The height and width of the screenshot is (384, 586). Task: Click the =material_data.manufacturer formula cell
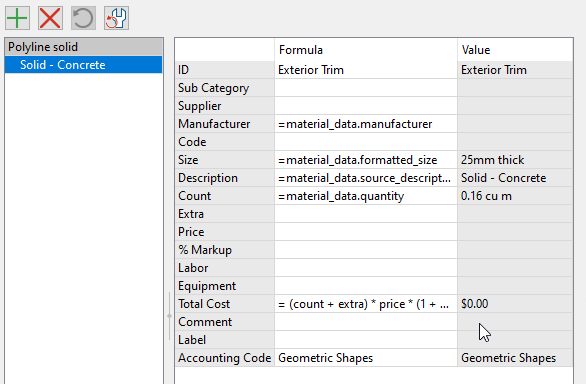(x=366, y=124)
